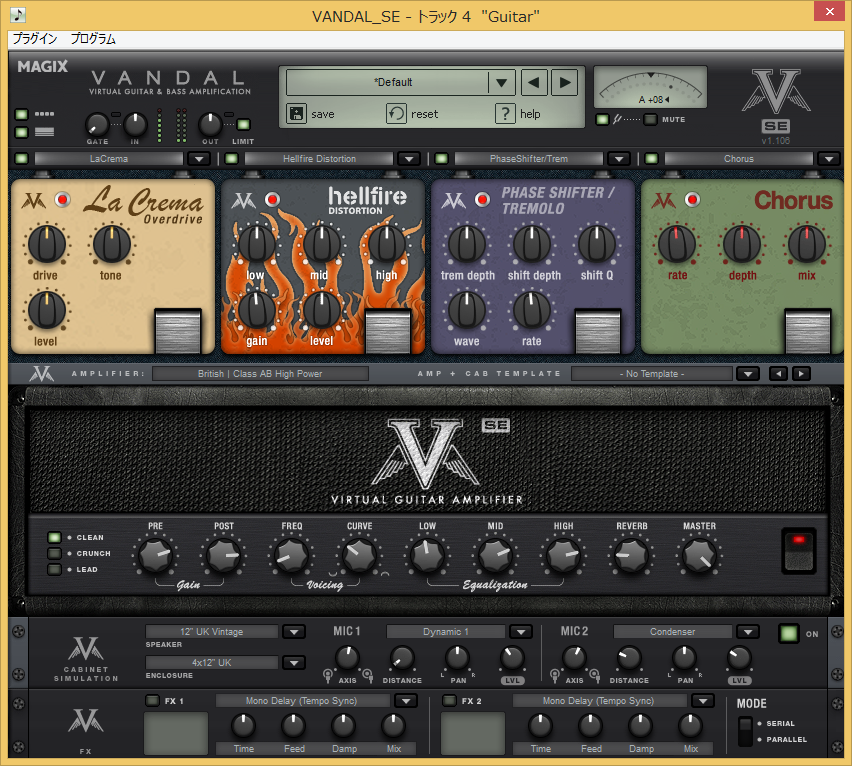Image resolution: width=852 pixels, height=766 pixels.
Task: Click the reset circular arrow icon
Action: [x=396, y=114]
